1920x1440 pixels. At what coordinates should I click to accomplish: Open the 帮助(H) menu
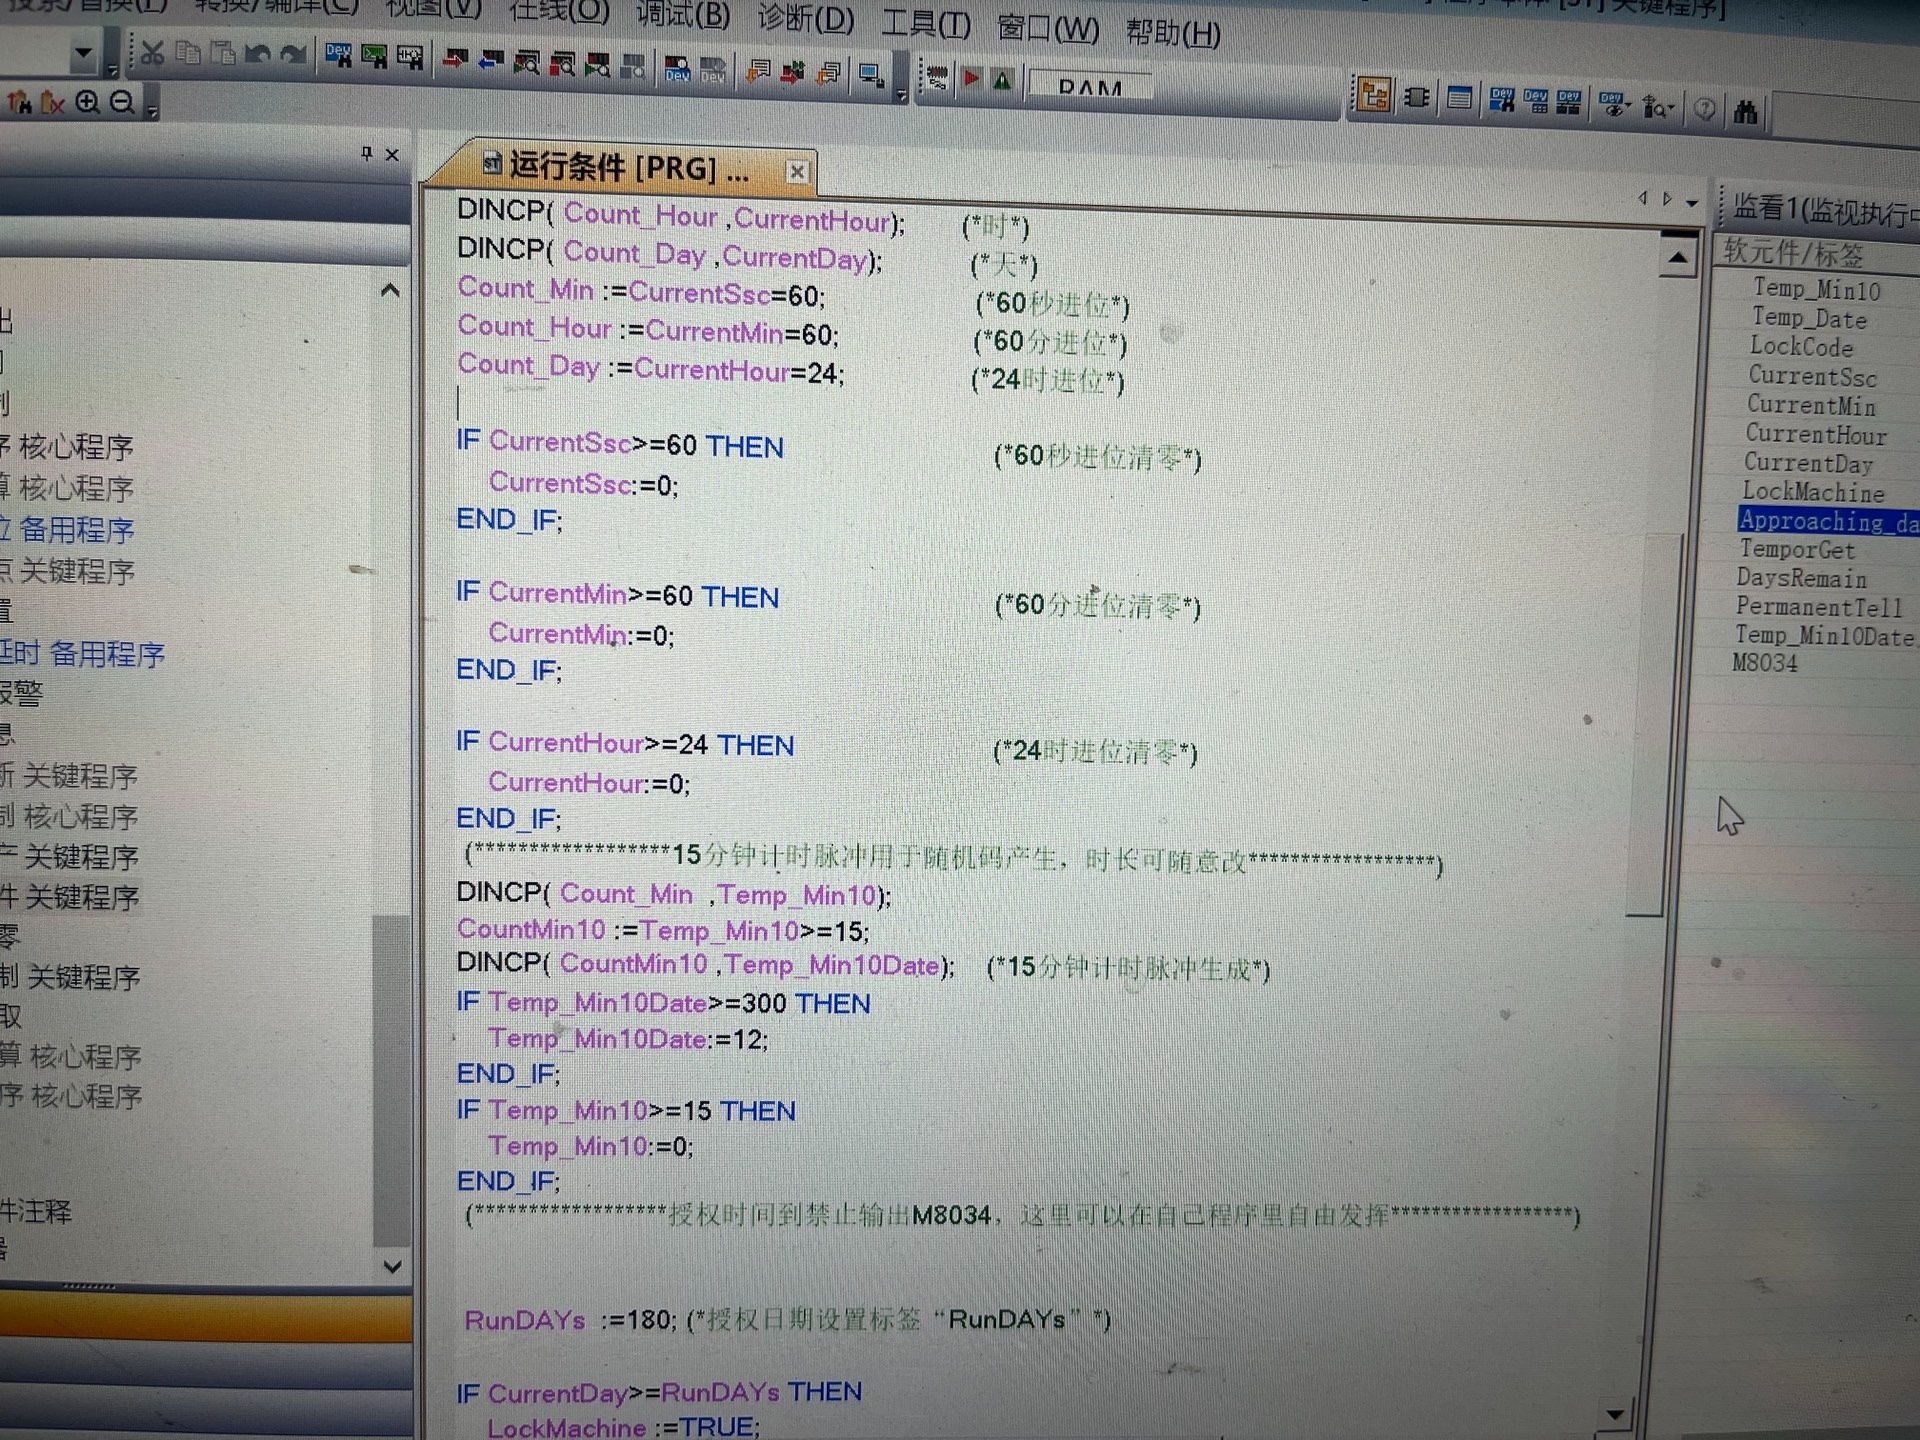click(x=1172, y=33)
